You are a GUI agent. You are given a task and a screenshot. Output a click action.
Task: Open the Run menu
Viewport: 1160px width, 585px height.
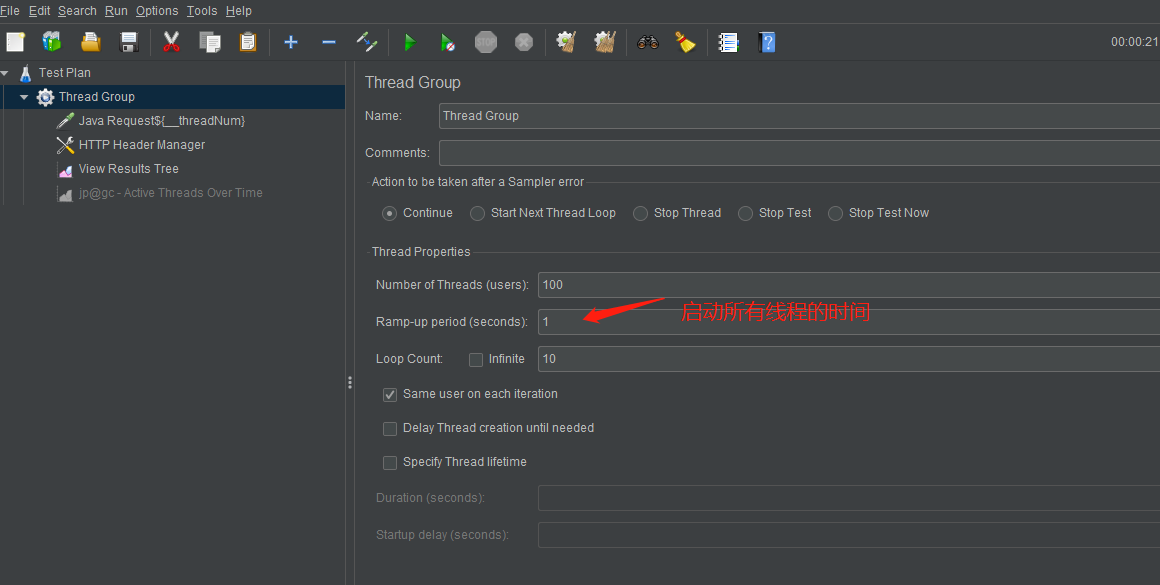116,11
